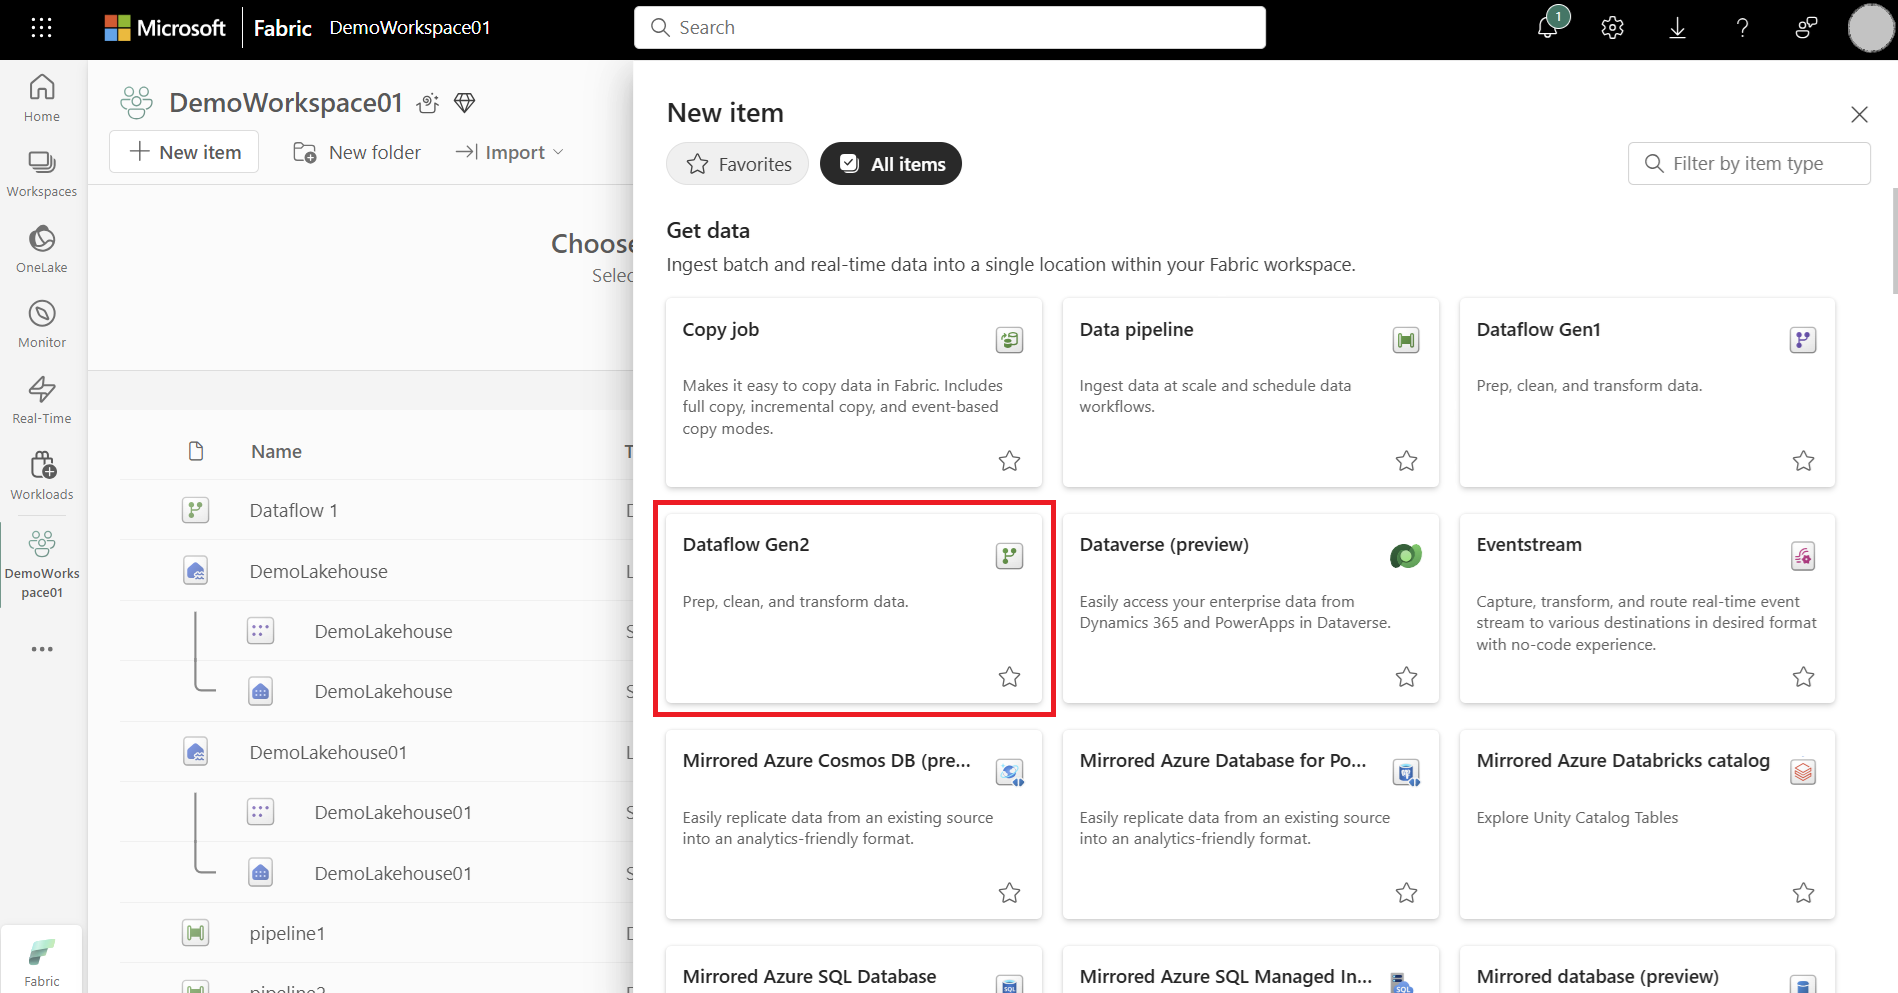The width and height of the screenshot is (1898, 993).
Task: Open the Settings gear
Action: tap(1612, 28)
